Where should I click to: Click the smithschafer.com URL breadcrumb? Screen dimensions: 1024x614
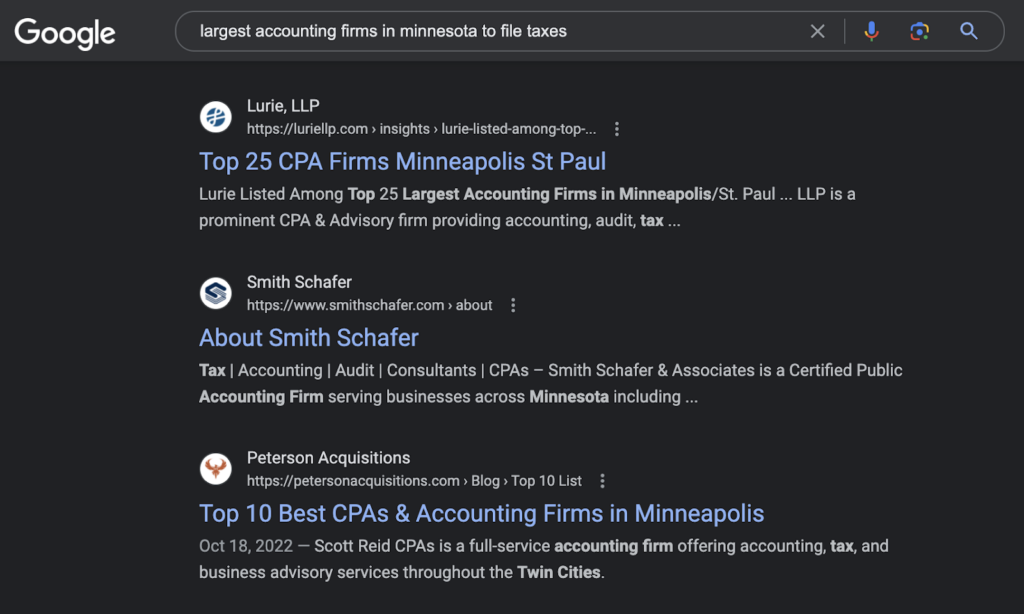tap(370, 305)
